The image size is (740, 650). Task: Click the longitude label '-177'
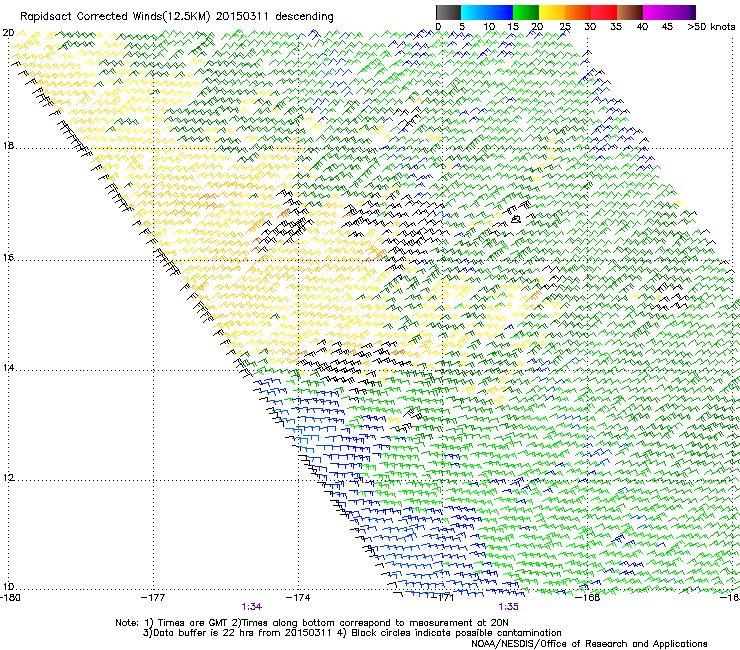point(153,598)
